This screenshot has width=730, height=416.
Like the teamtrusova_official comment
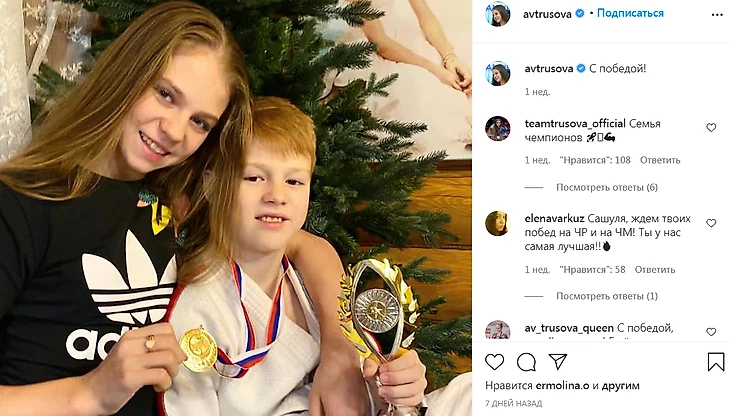point(711,127)
